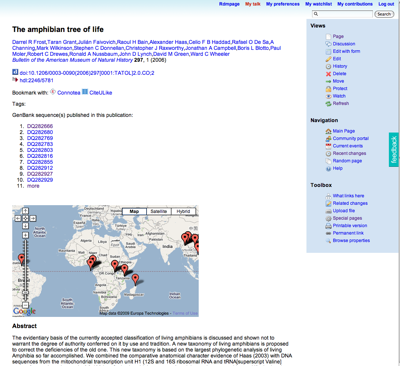400x366 pixels.
Task: Click the Madagascar map marker
Action: (x=135, y=279)
